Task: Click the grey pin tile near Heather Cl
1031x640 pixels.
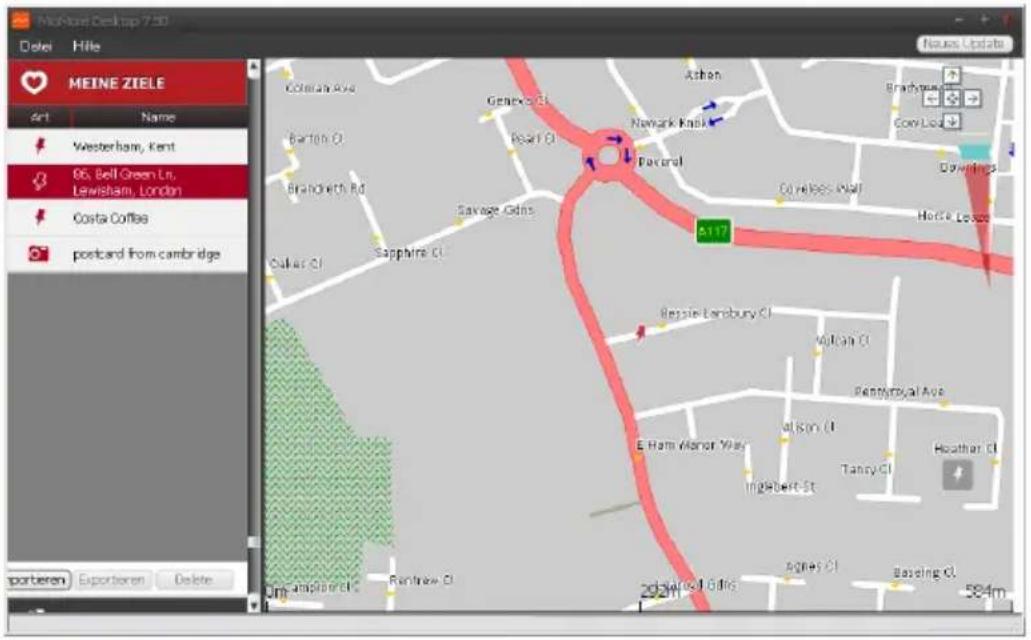Action: [957, 475]
